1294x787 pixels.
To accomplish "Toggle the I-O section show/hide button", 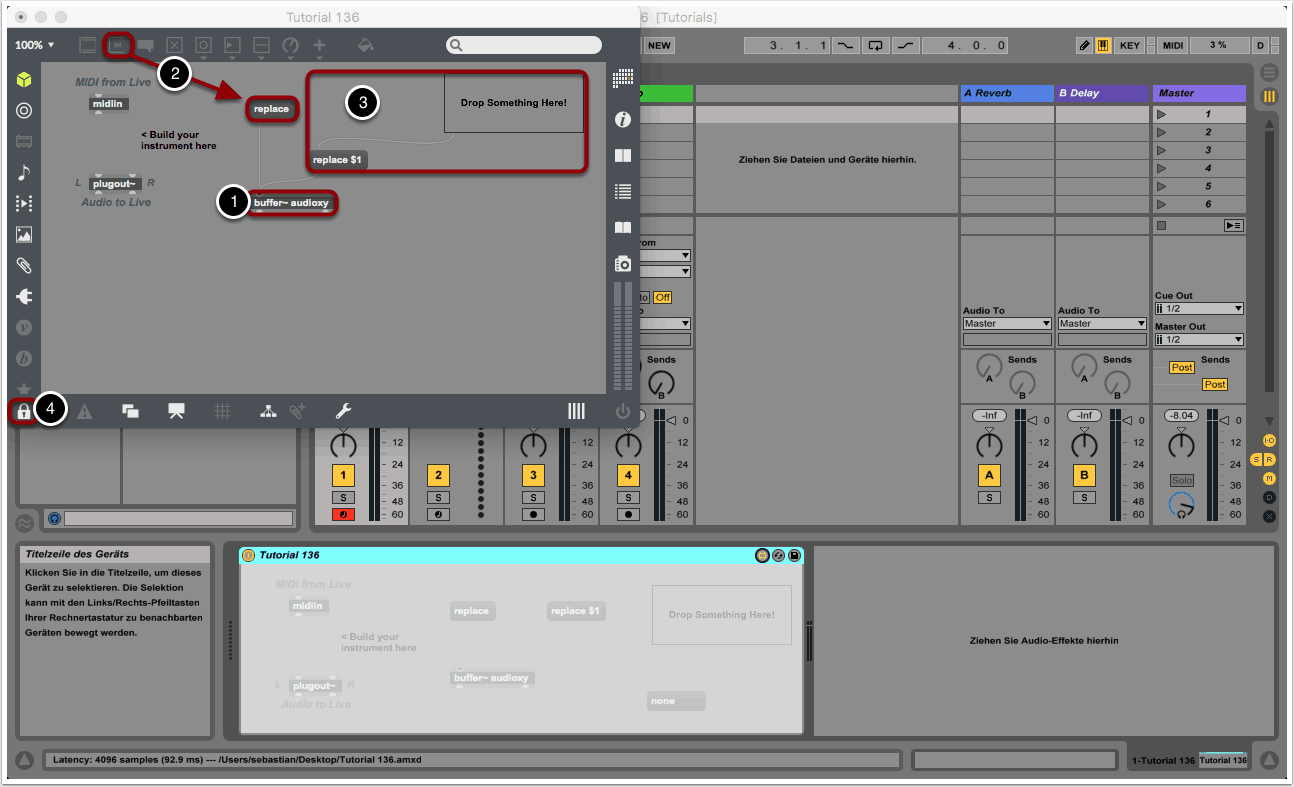I will (x=1269, y=441).
